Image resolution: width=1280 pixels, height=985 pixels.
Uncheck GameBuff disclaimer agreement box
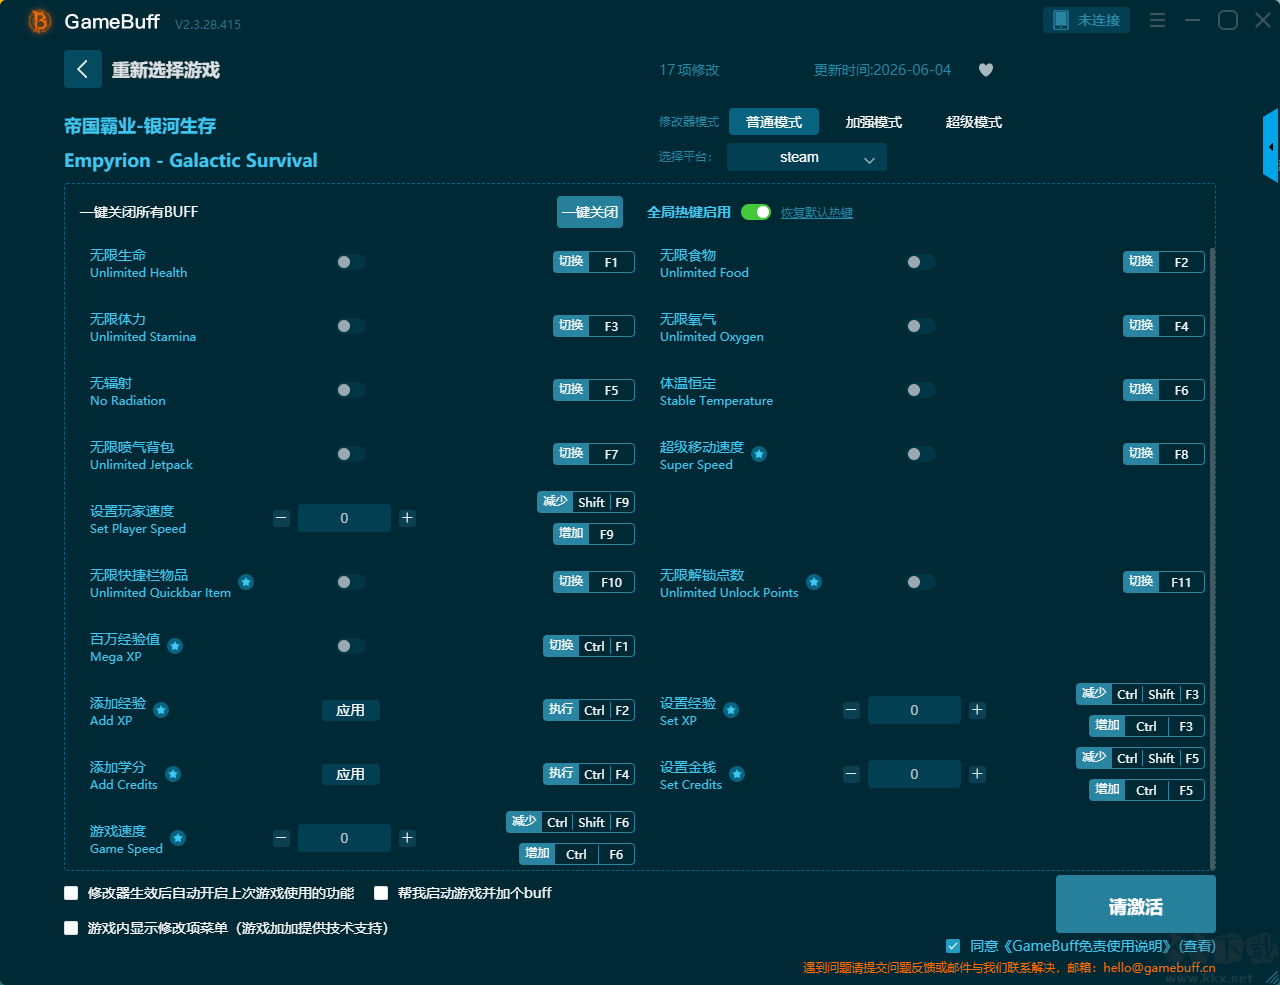pyautogui.click(x=953, y=946)
